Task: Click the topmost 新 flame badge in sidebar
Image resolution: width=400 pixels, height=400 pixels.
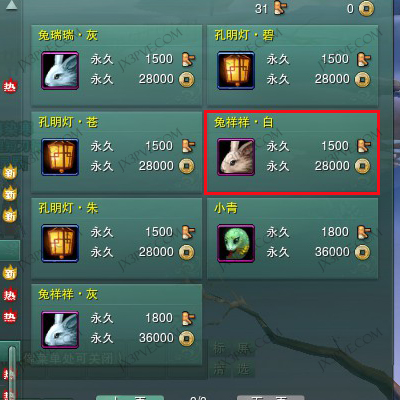Action: (10, 172)
